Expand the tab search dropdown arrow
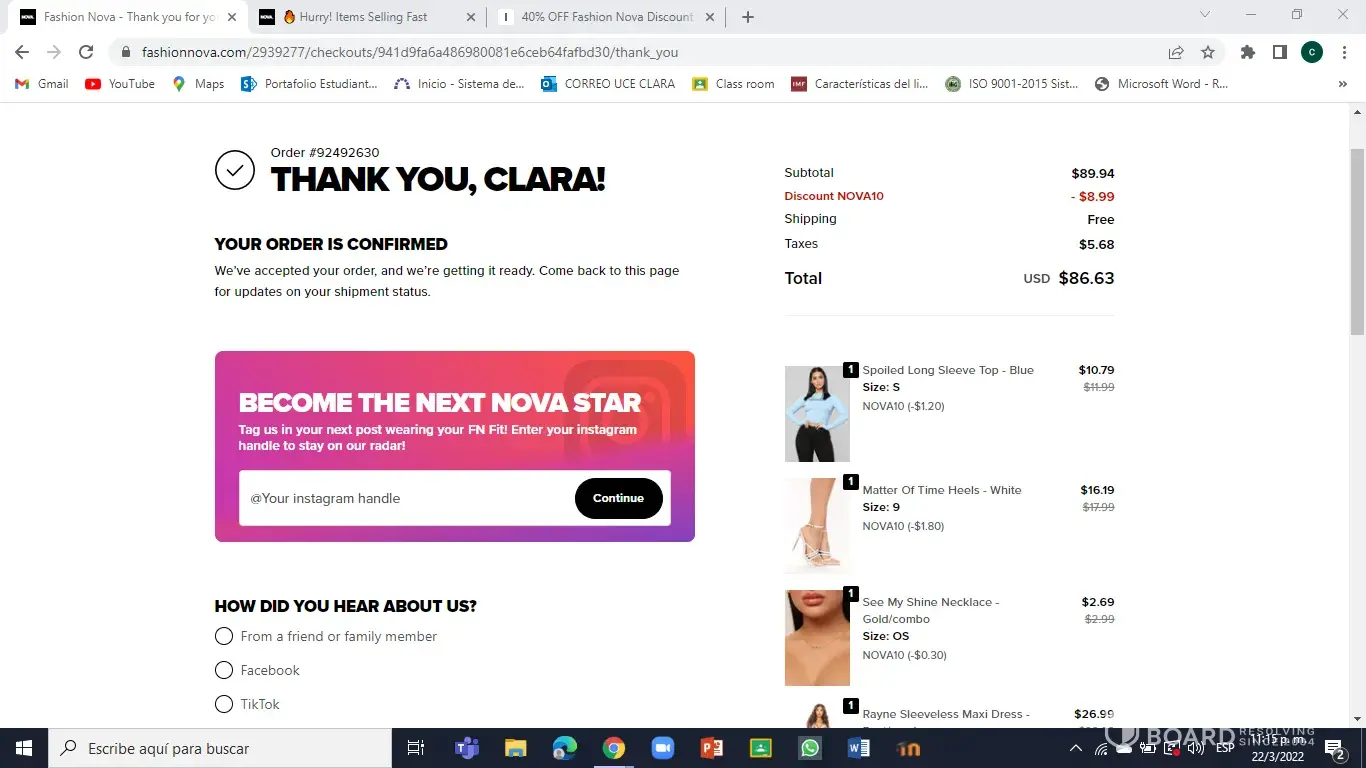1366x768 pixels. tap(1205, 15)
